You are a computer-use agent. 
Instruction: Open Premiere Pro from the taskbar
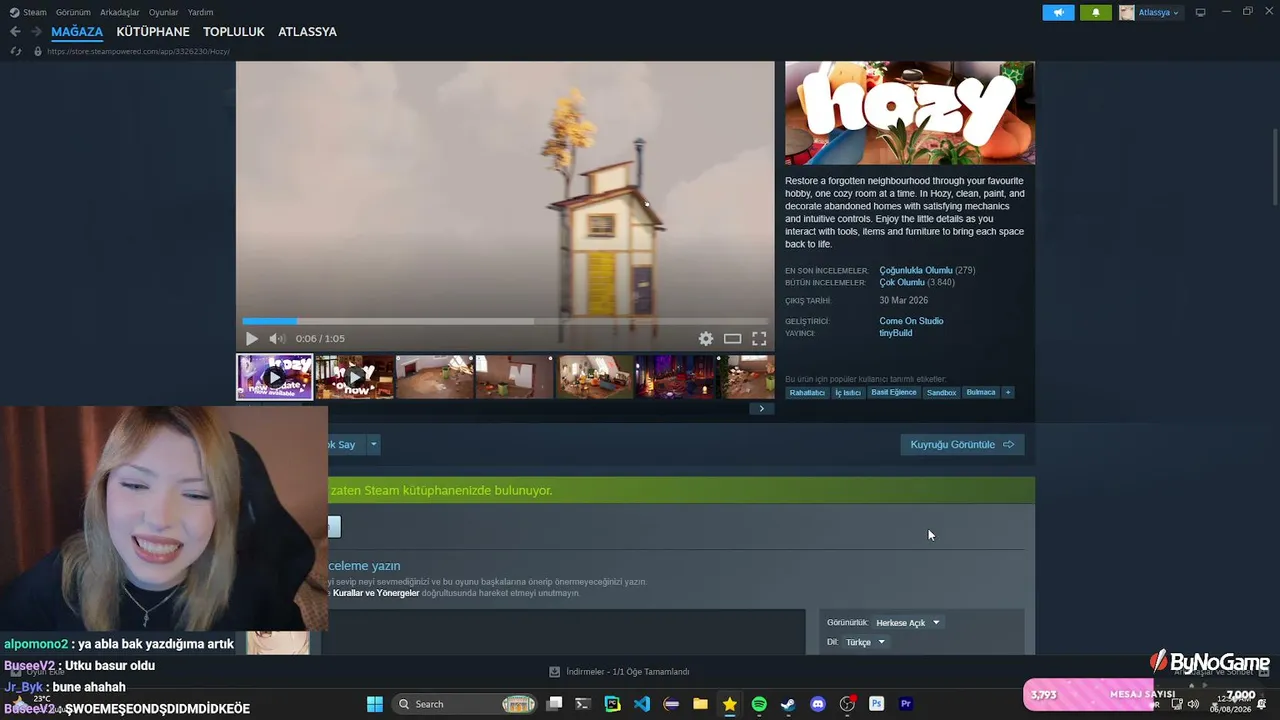point(906,704)
